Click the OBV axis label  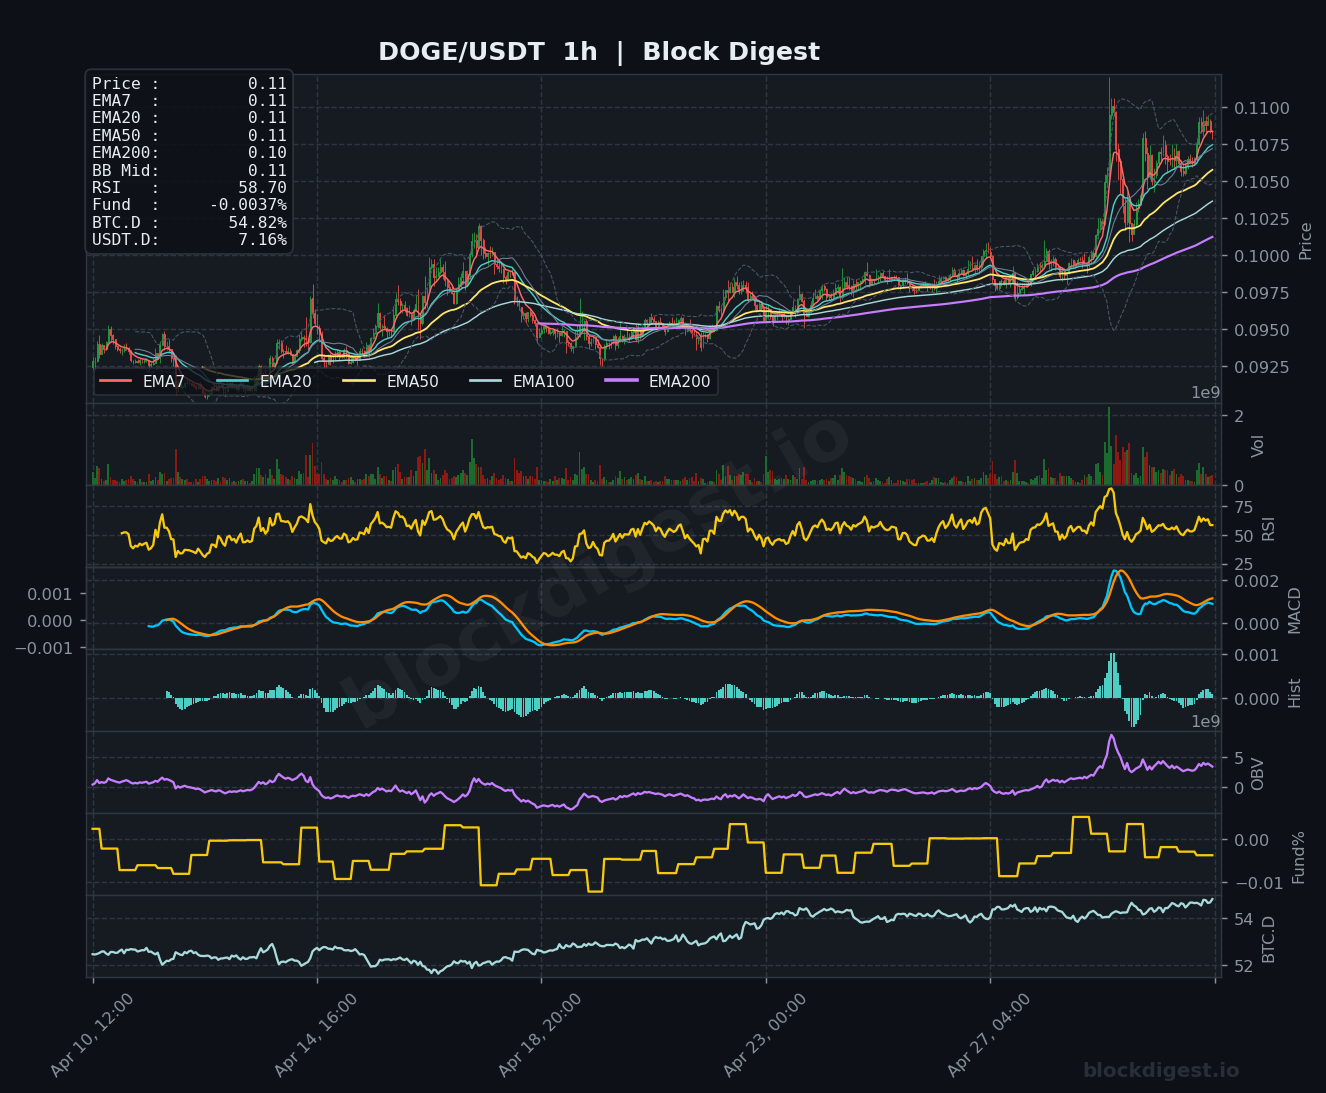1258,773
